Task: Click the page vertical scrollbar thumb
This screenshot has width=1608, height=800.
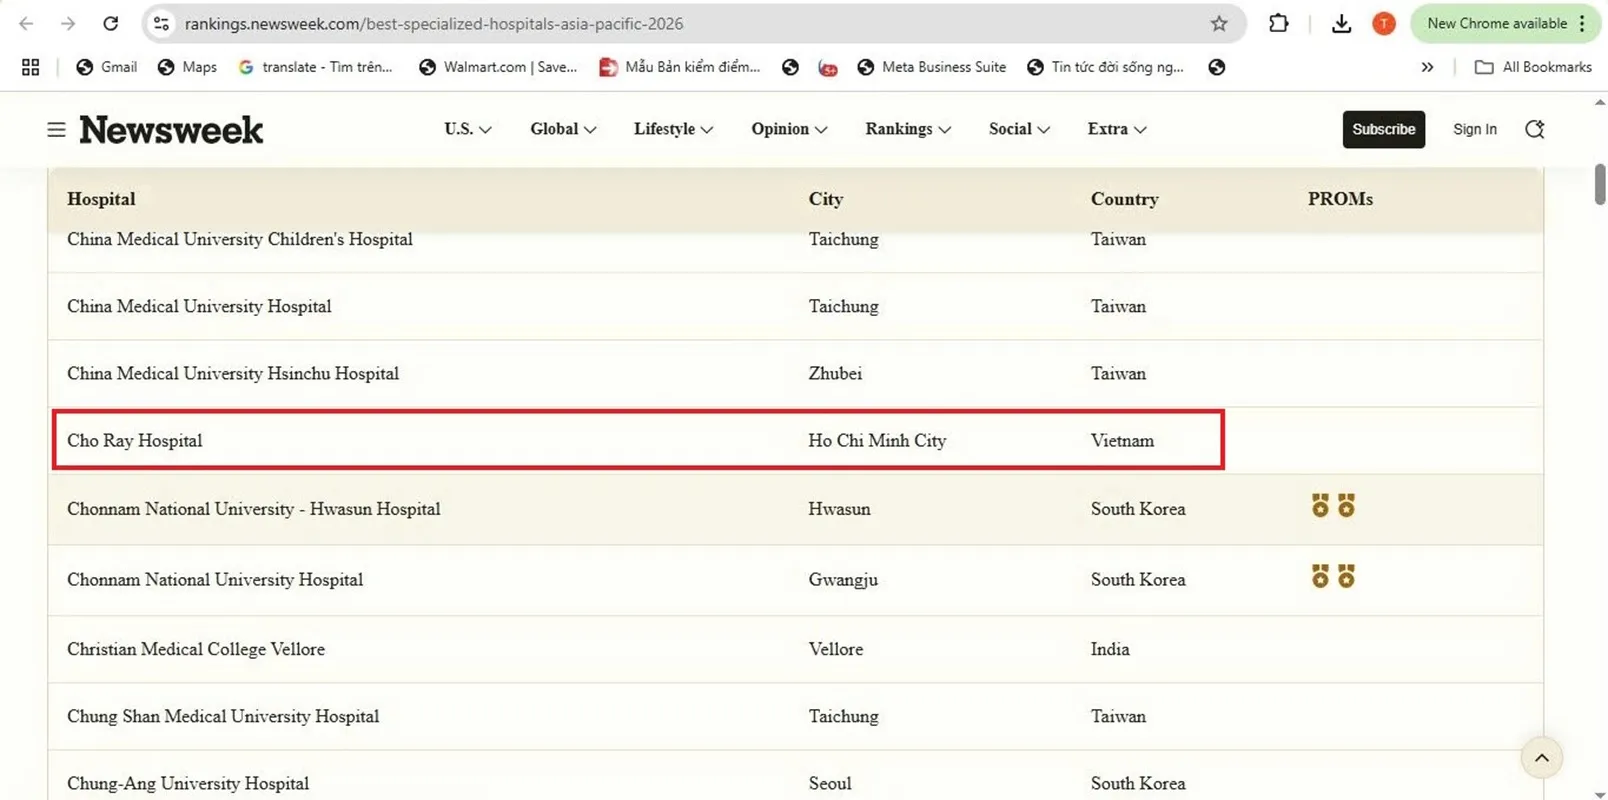Action: pyautogui.click(x=1600, y=184)
